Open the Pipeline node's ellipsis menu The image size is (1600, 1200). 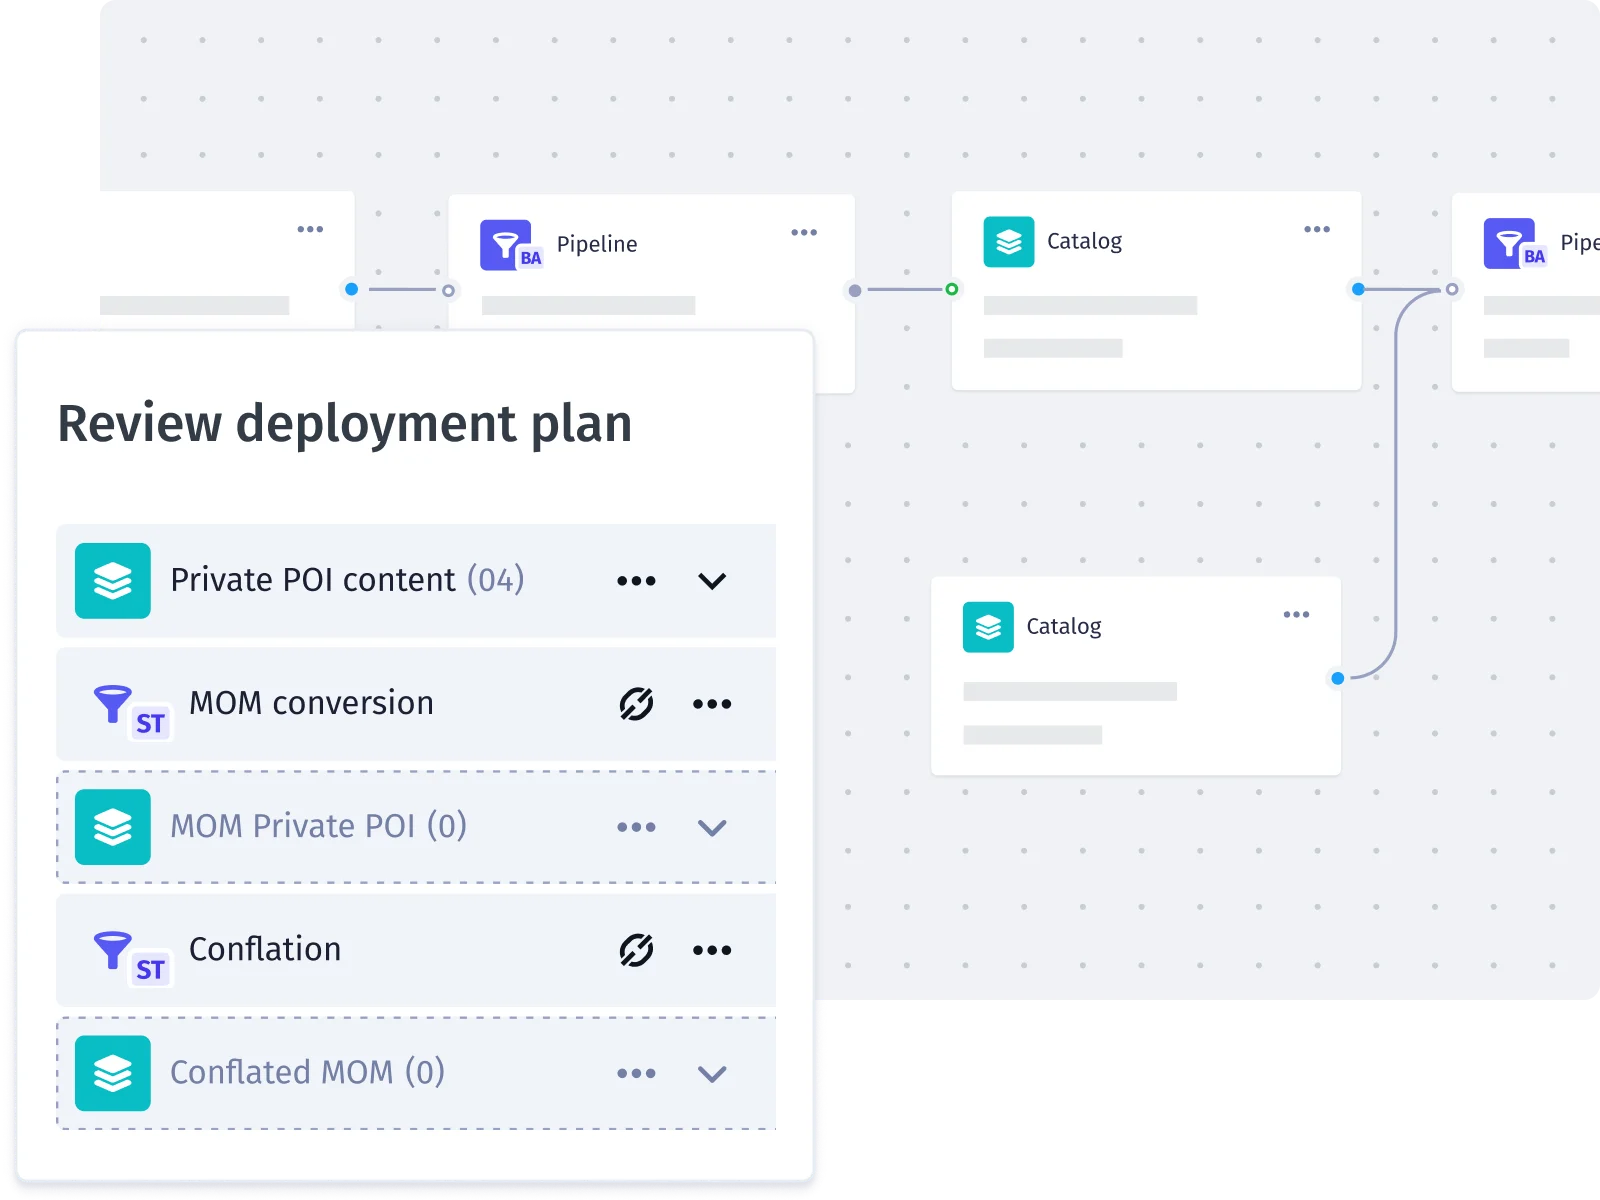click(805, 231)
